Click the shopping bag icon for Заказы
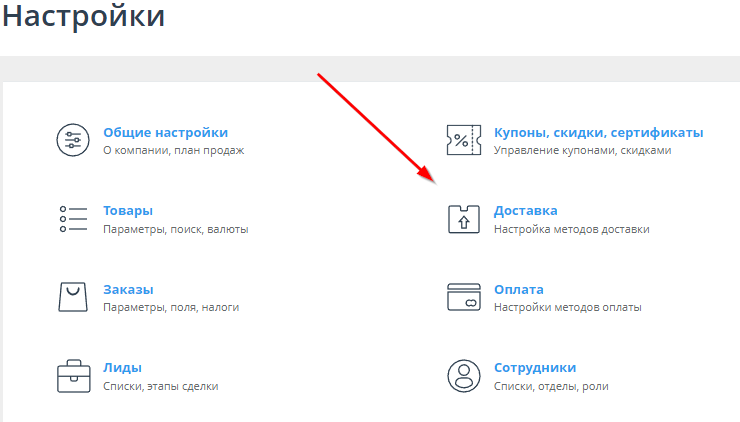Viewport: 740px width, 422px height. coord(73,297)
